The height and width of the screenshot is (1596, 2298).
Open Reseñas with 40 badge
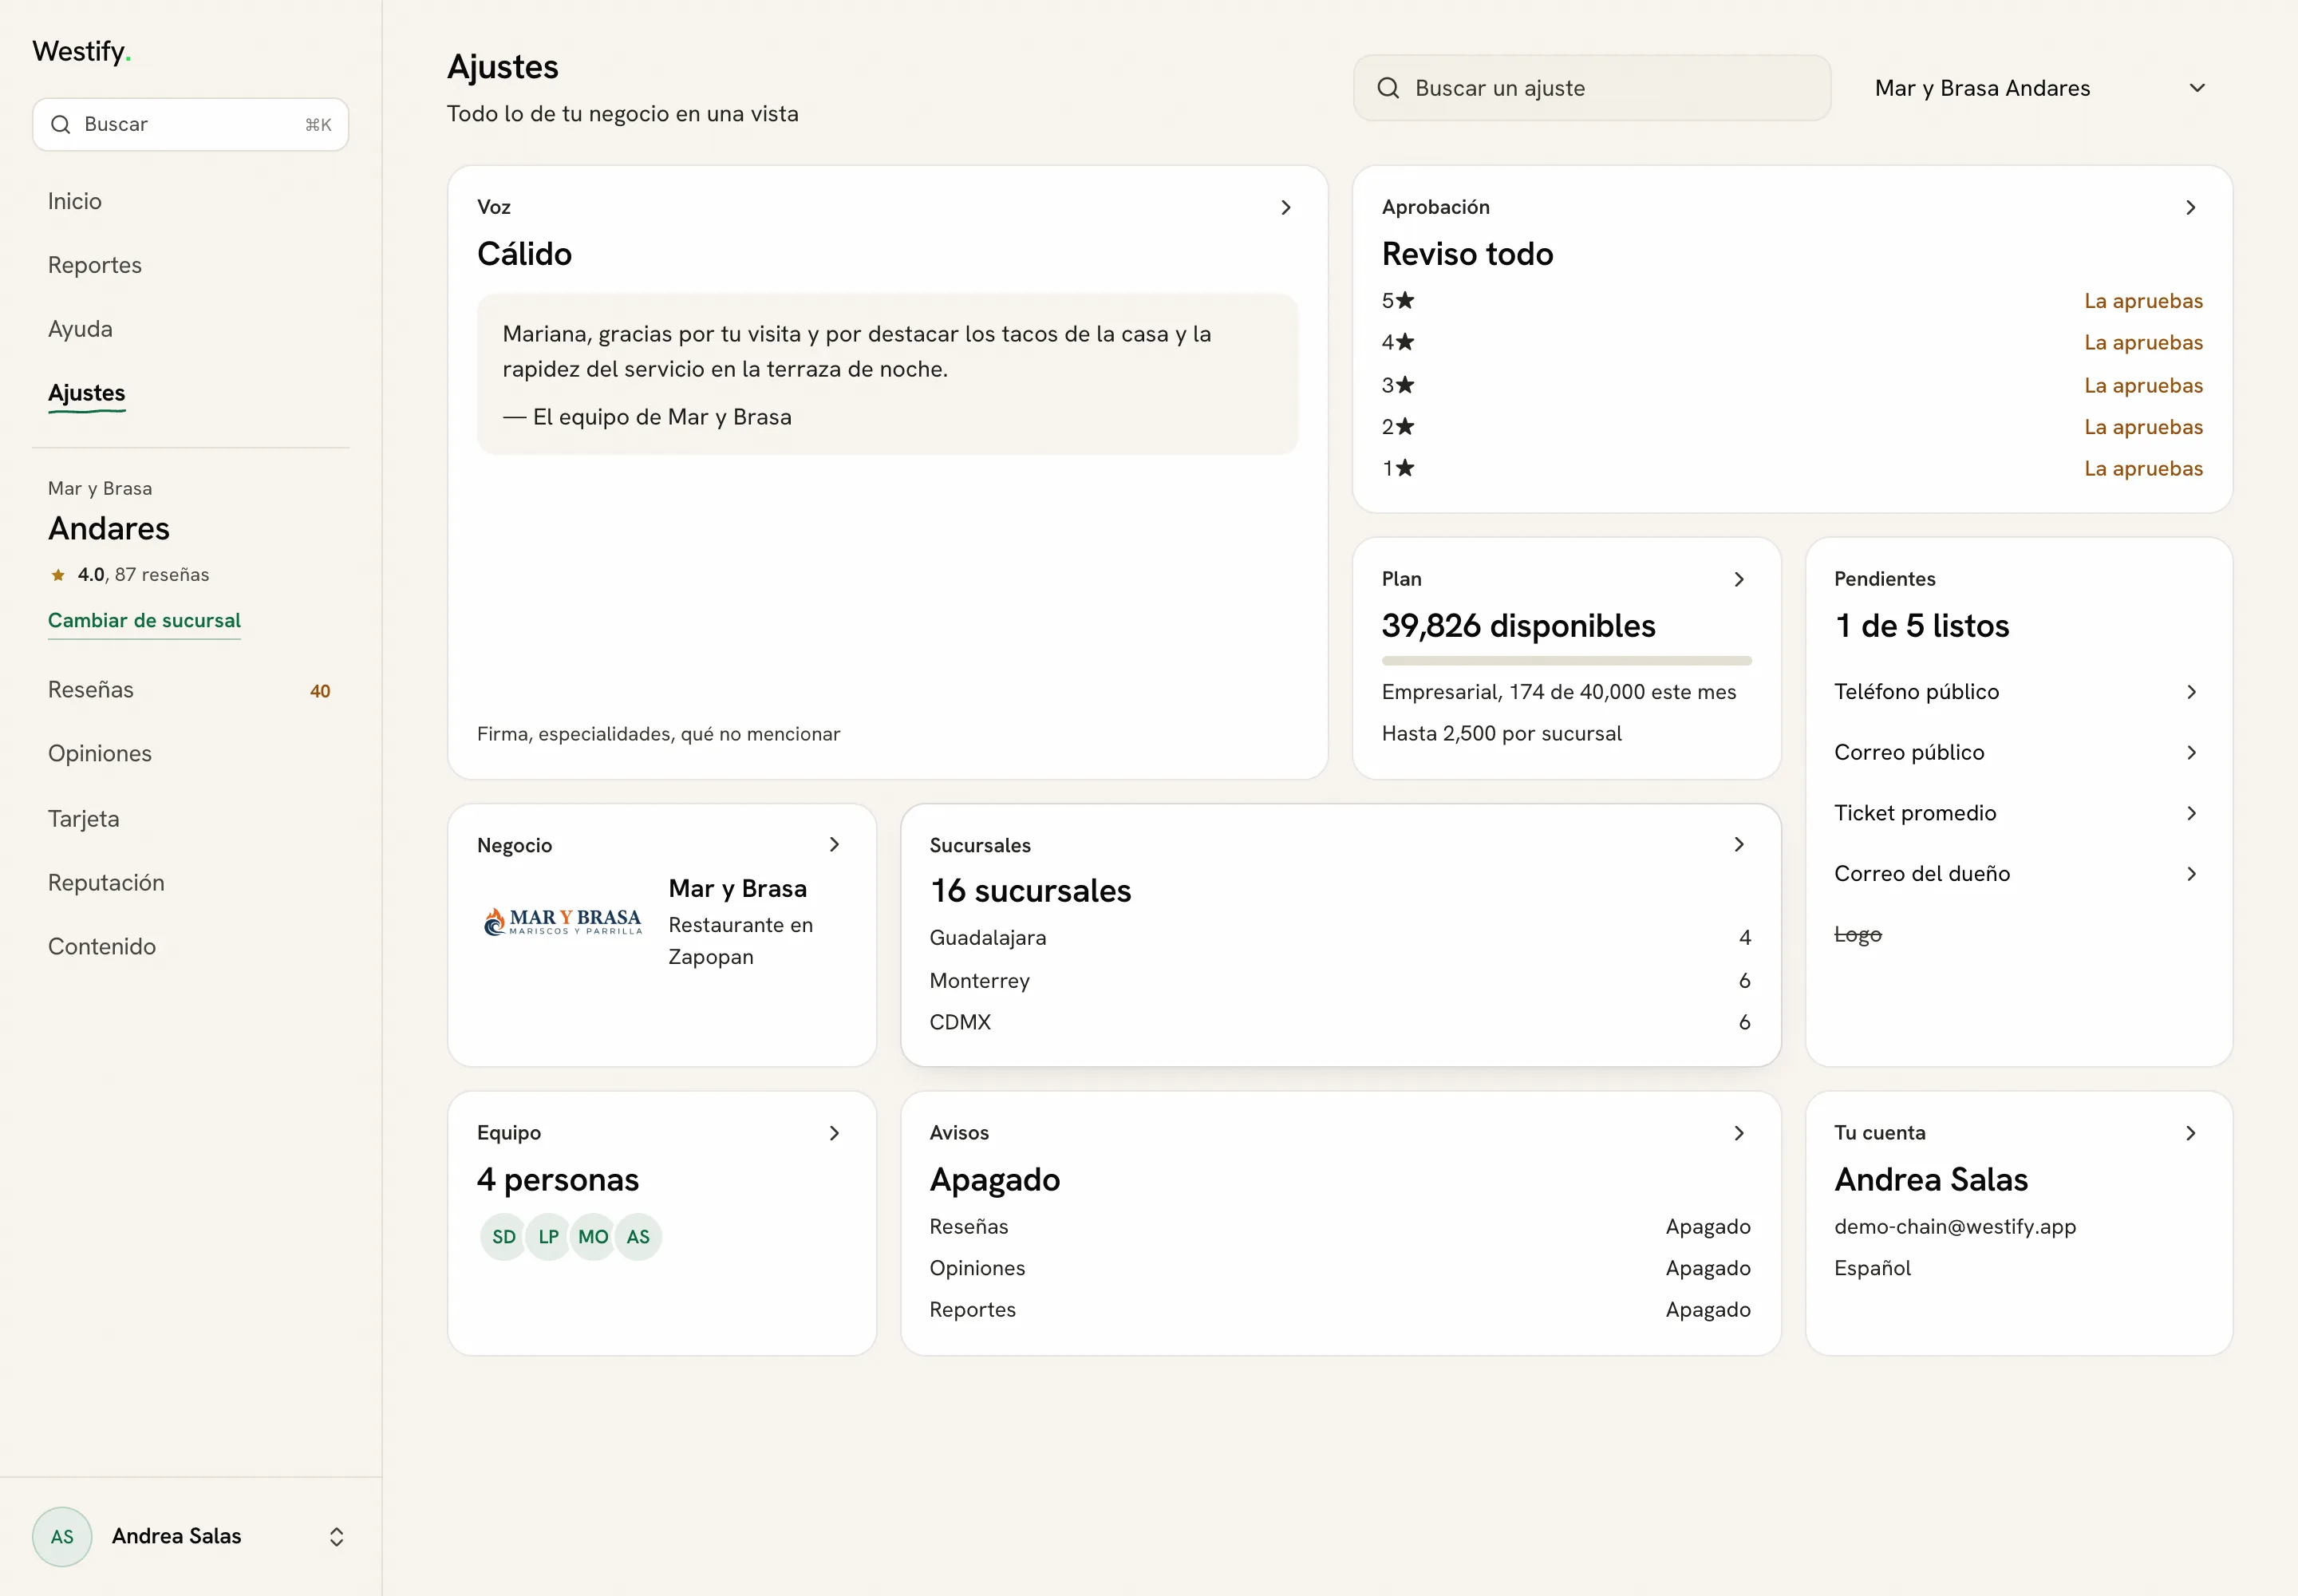tap(190, 690)
